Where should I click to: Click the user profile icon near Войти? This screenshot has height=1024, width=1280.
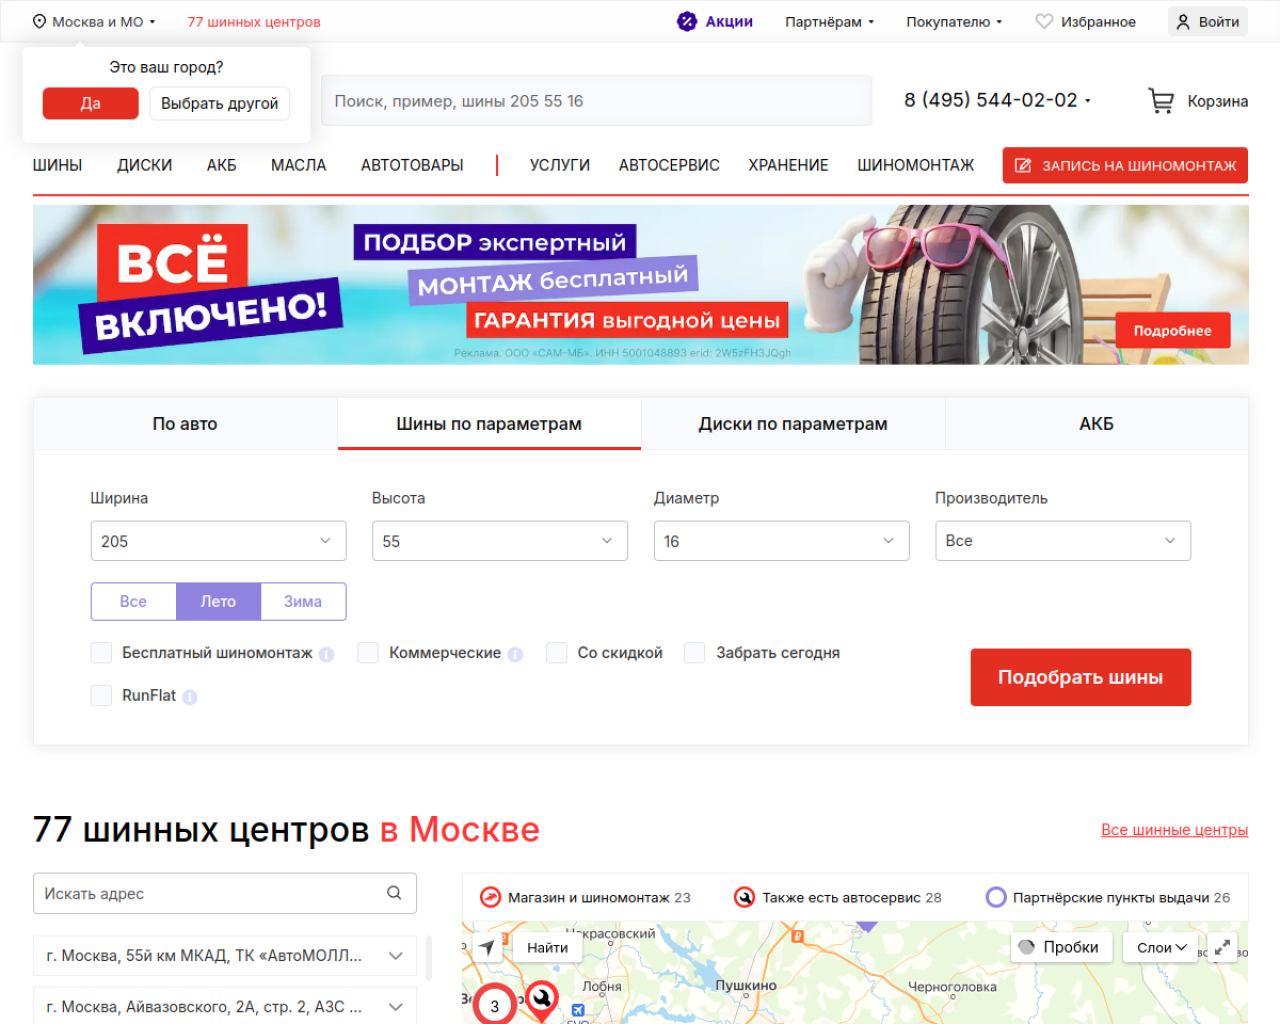1183,22
